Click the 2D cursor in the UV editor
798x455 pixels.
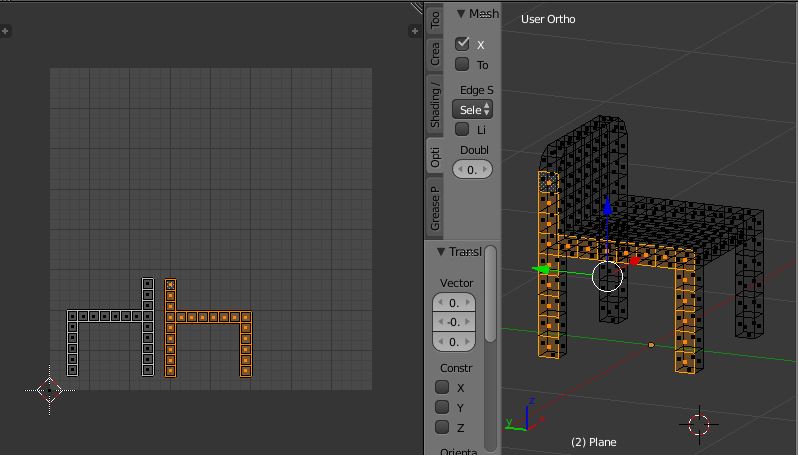pyautogui.click(x=49, y=390)
